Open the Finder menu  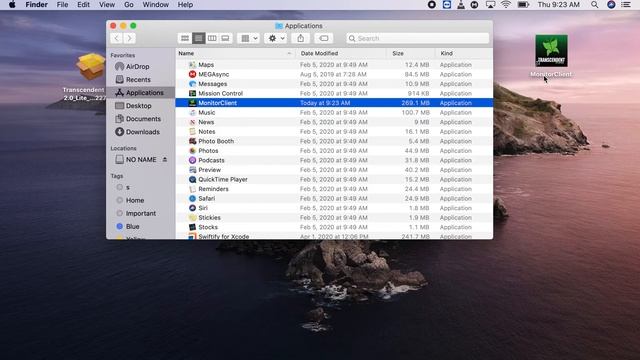pyautogui.click(x=36, y=5)
